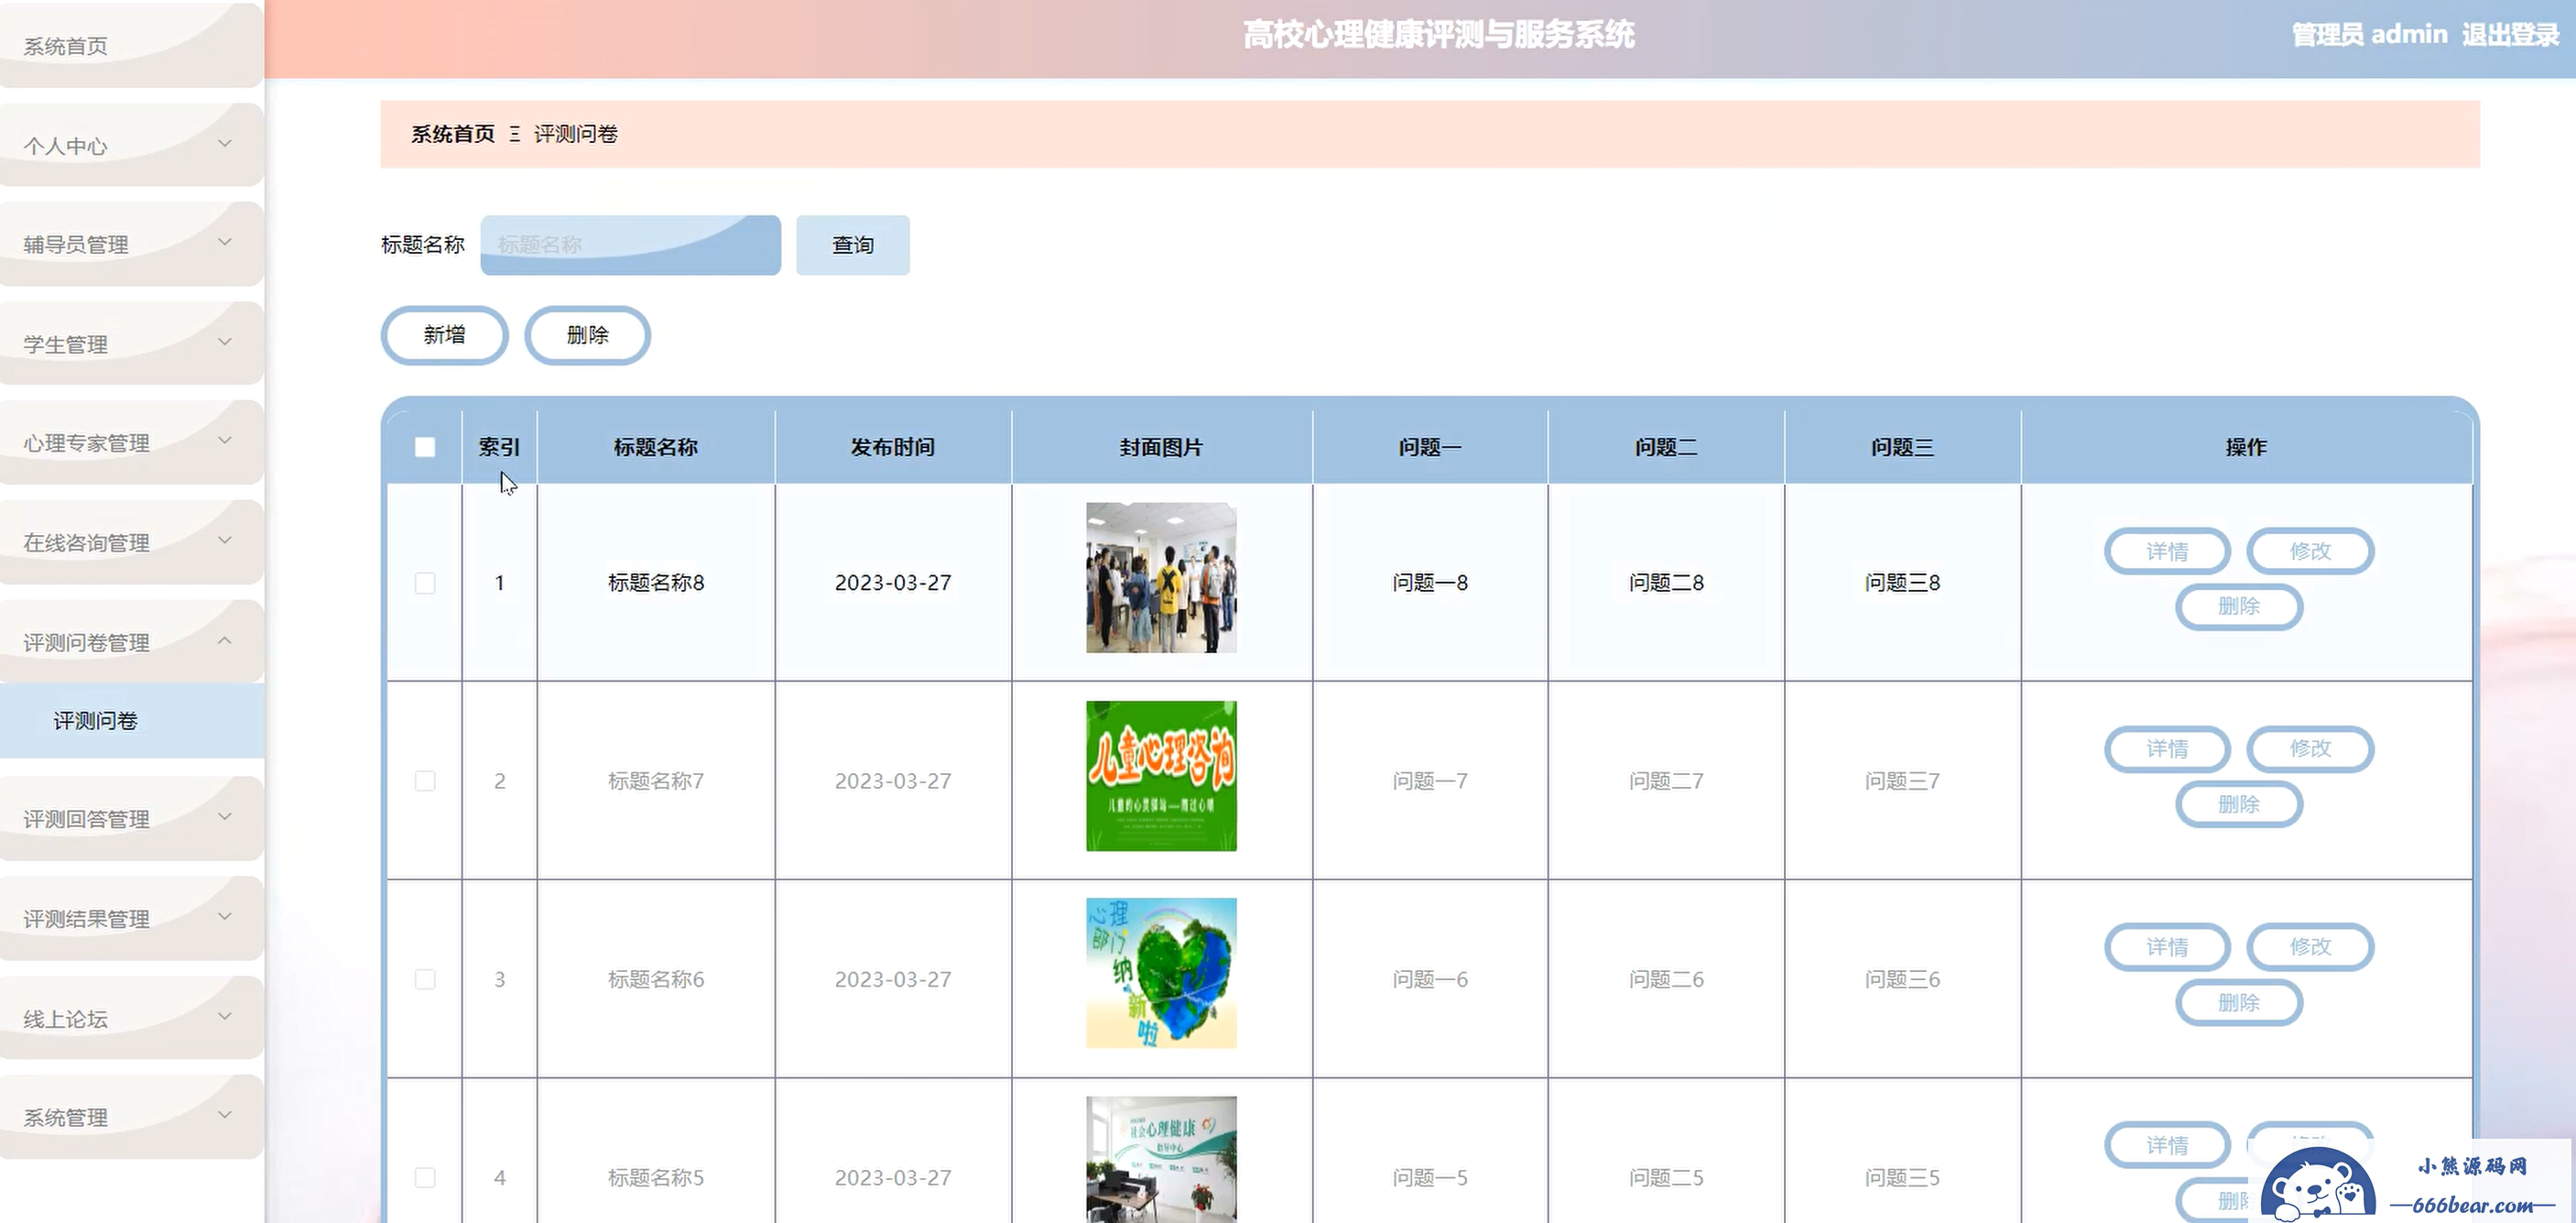Open the 儿童心理咨询 cover thumbnail of 标题名称7
Screen dimensions: 2576x1223
coord(1161,776)
